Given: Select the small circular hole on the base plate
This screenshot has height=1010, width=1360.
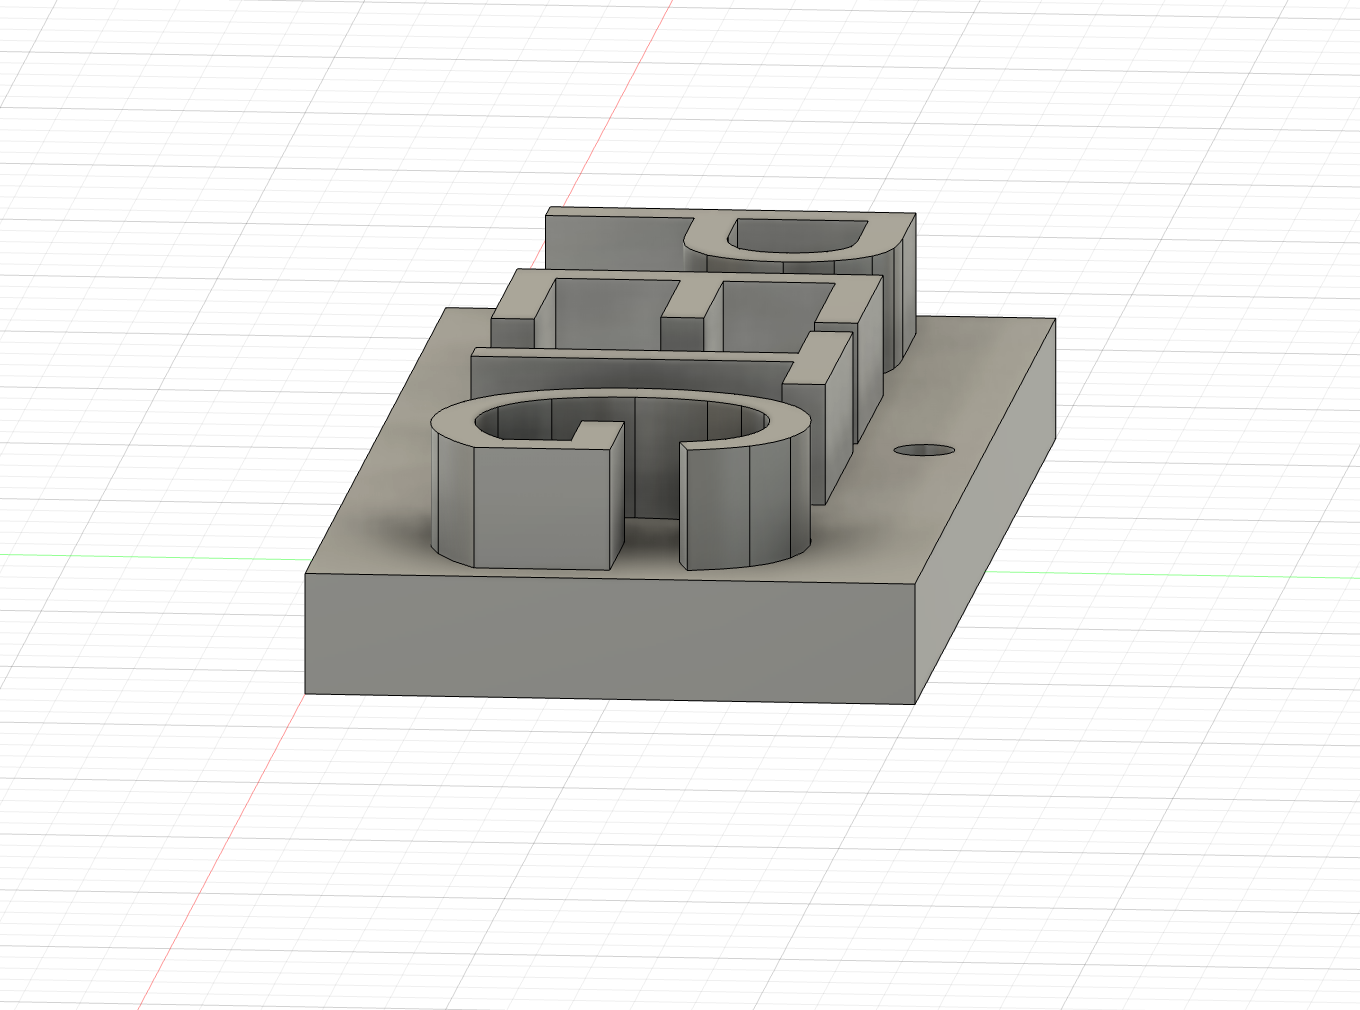Looking at the screenshot, I should pos(925,448).
